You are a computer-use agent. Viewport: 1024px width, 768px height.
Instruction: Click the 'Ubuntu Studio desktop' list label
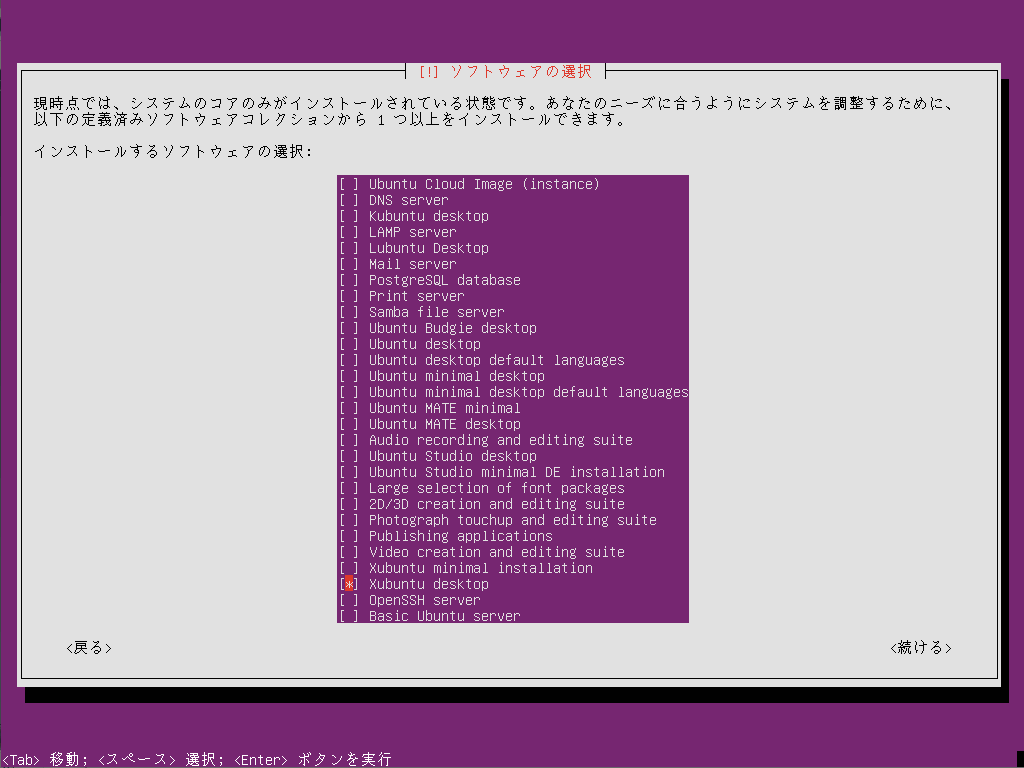point(453,456)
